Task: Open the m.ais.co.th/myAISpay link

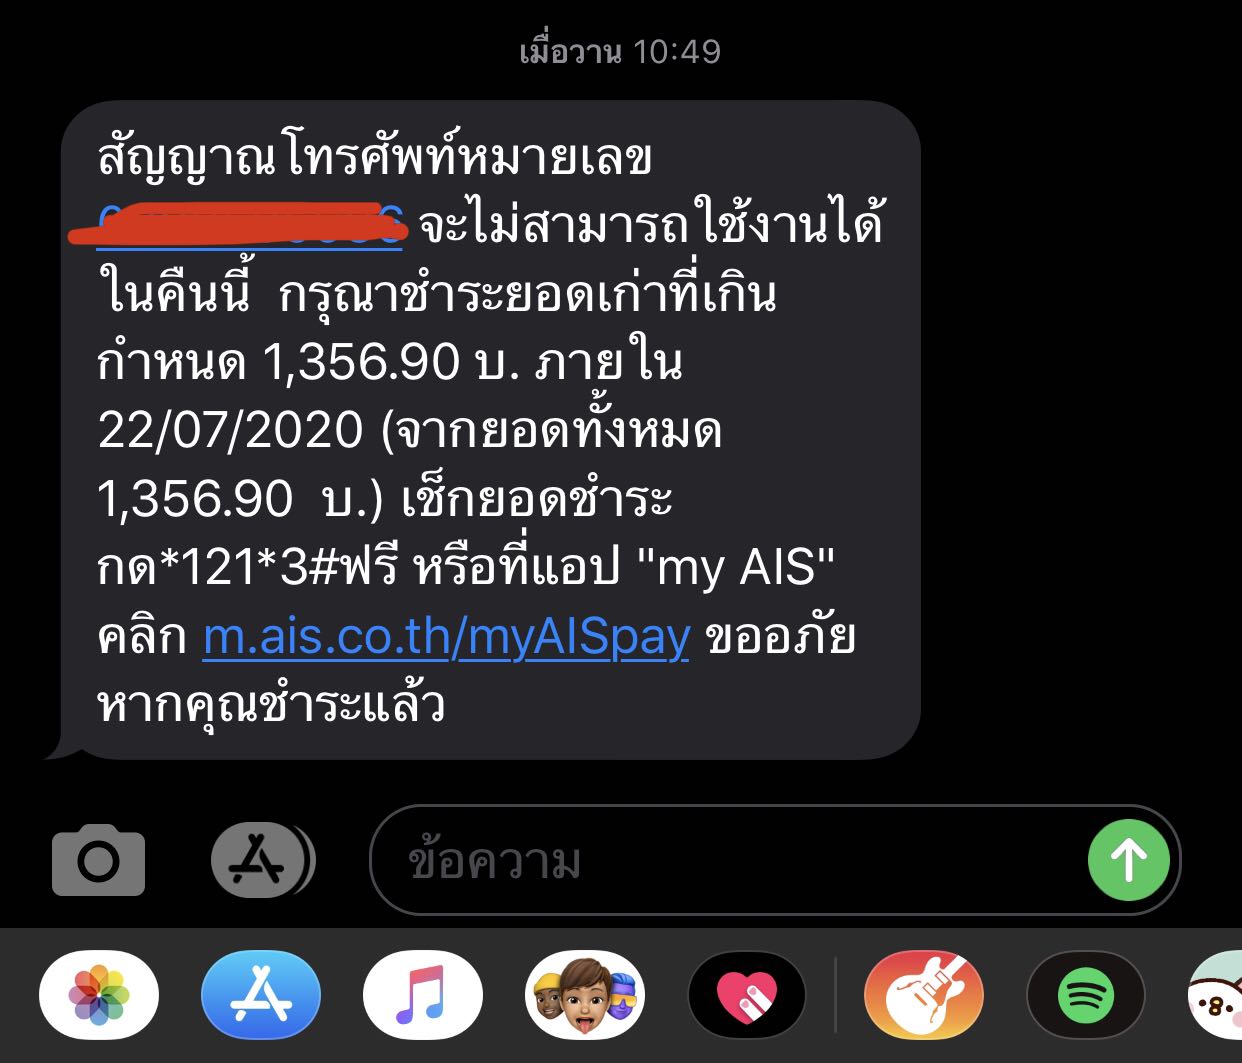Action: tap(446, 637)
